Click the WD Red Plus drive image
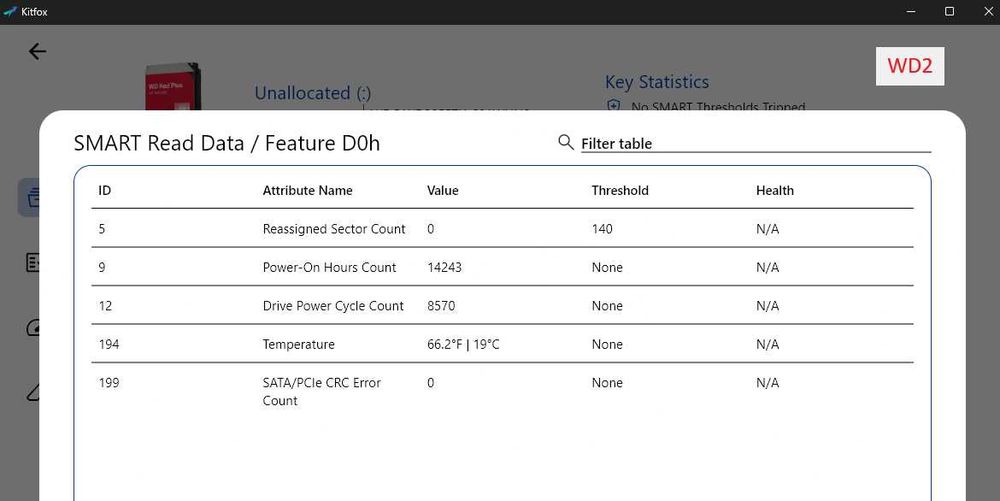1000x501 pixels. [173, 87]
